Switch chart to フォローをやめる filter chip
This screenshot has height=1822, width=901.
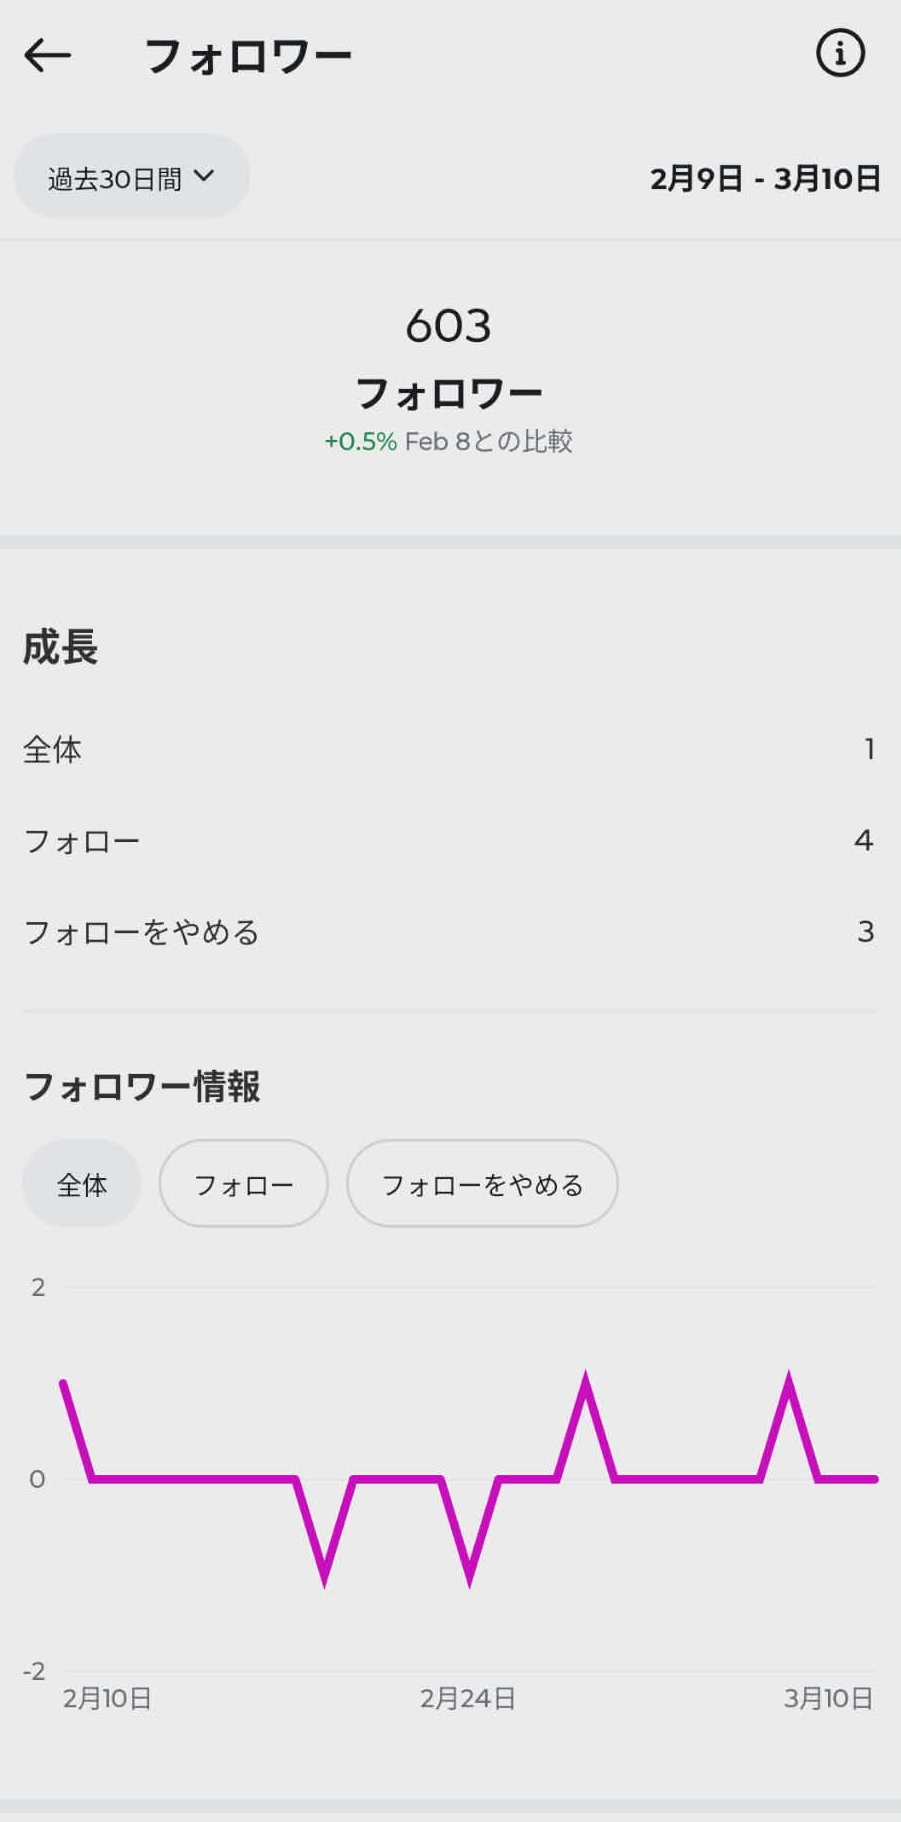tap(482, 1185)
